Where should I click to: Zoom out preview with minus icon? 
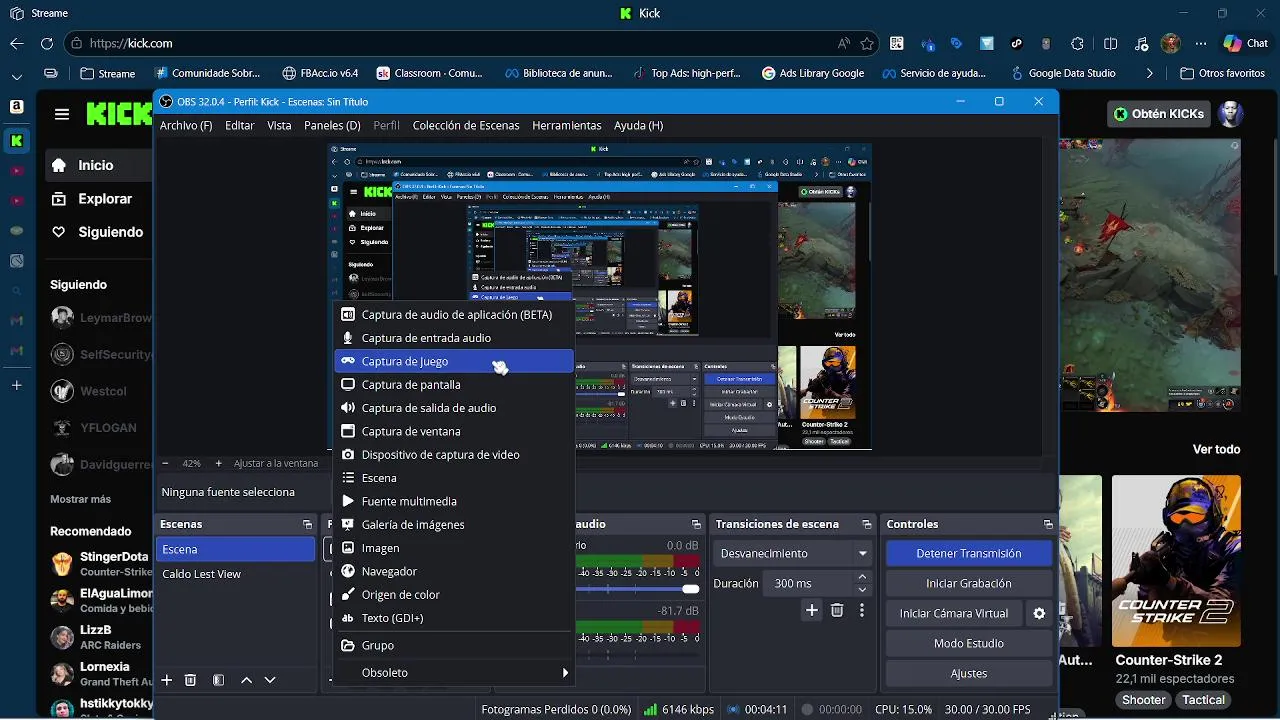coord(166,463)
